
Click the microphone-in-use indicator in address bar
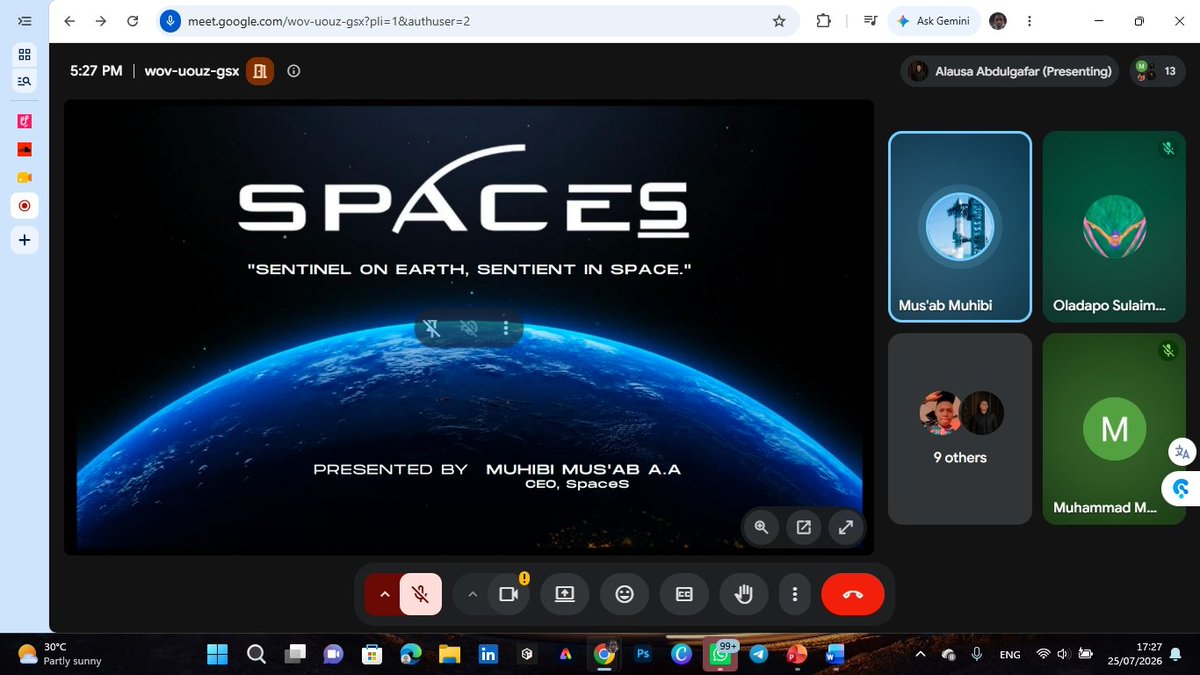(171, 21)
